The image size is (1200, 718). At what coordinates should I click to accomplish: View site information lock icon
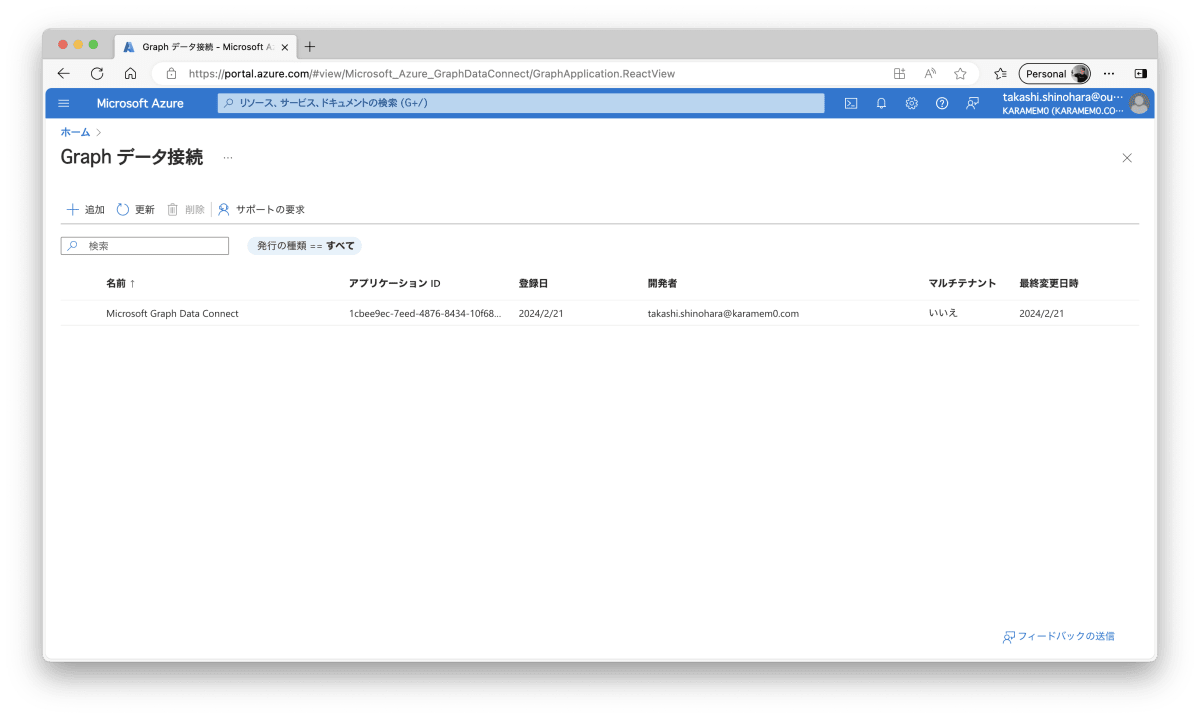[171, 73]
